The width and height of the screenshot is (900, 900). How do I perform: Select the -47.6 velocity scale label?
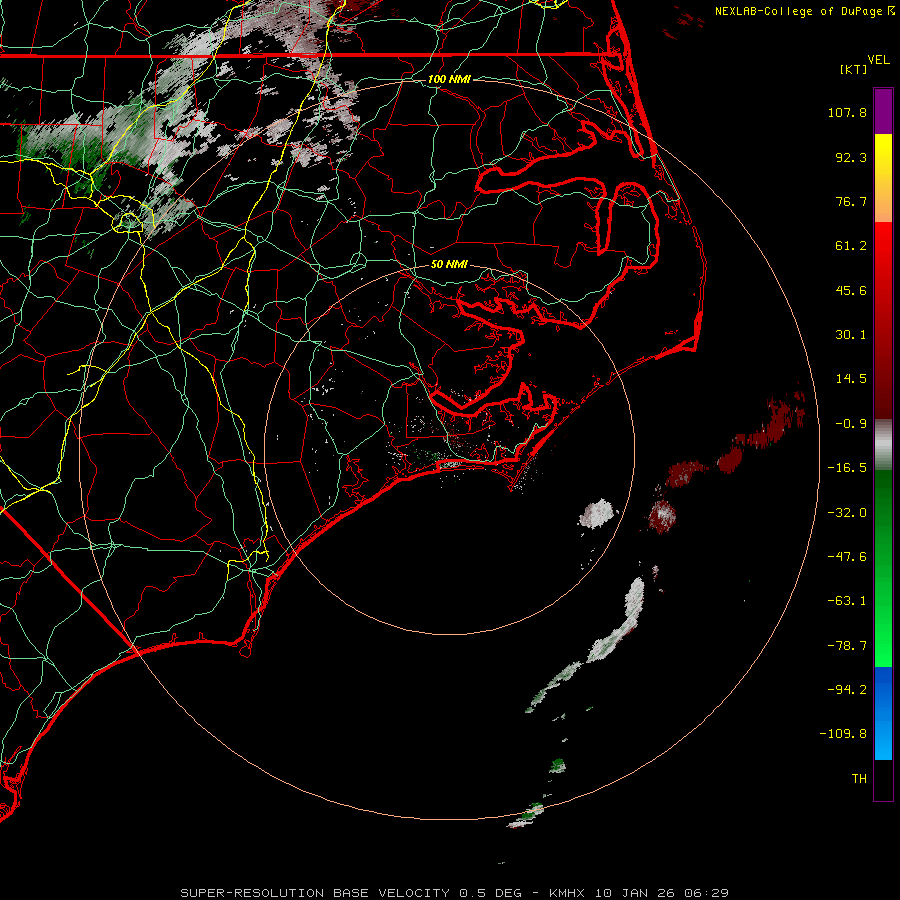coord(847,557)
